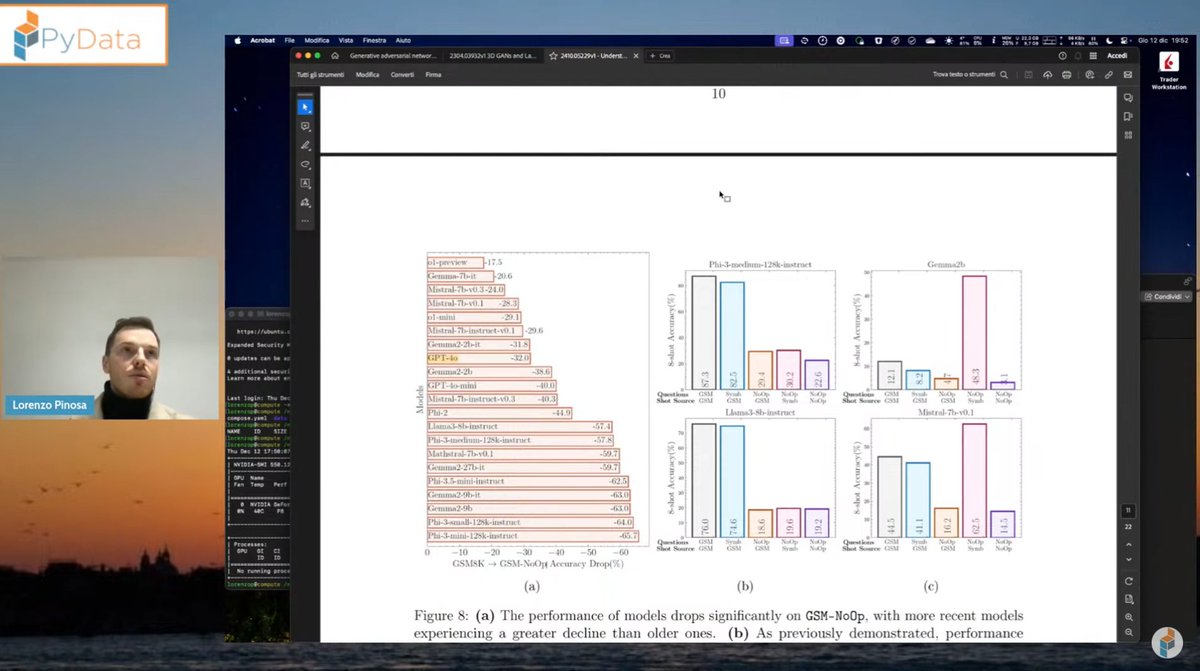Click the PyData logo
Screen dimensions: 1200x671
(x=83, y=33)
